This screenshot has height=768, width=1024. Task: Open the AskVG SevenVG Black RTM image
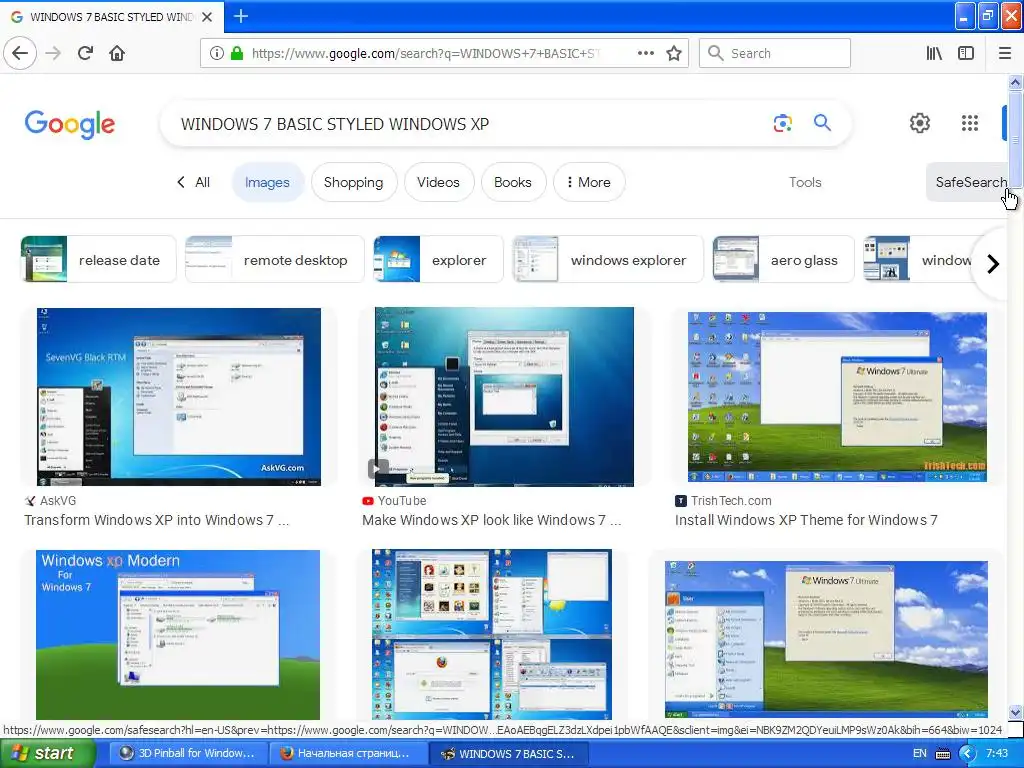tap(179, 396)
